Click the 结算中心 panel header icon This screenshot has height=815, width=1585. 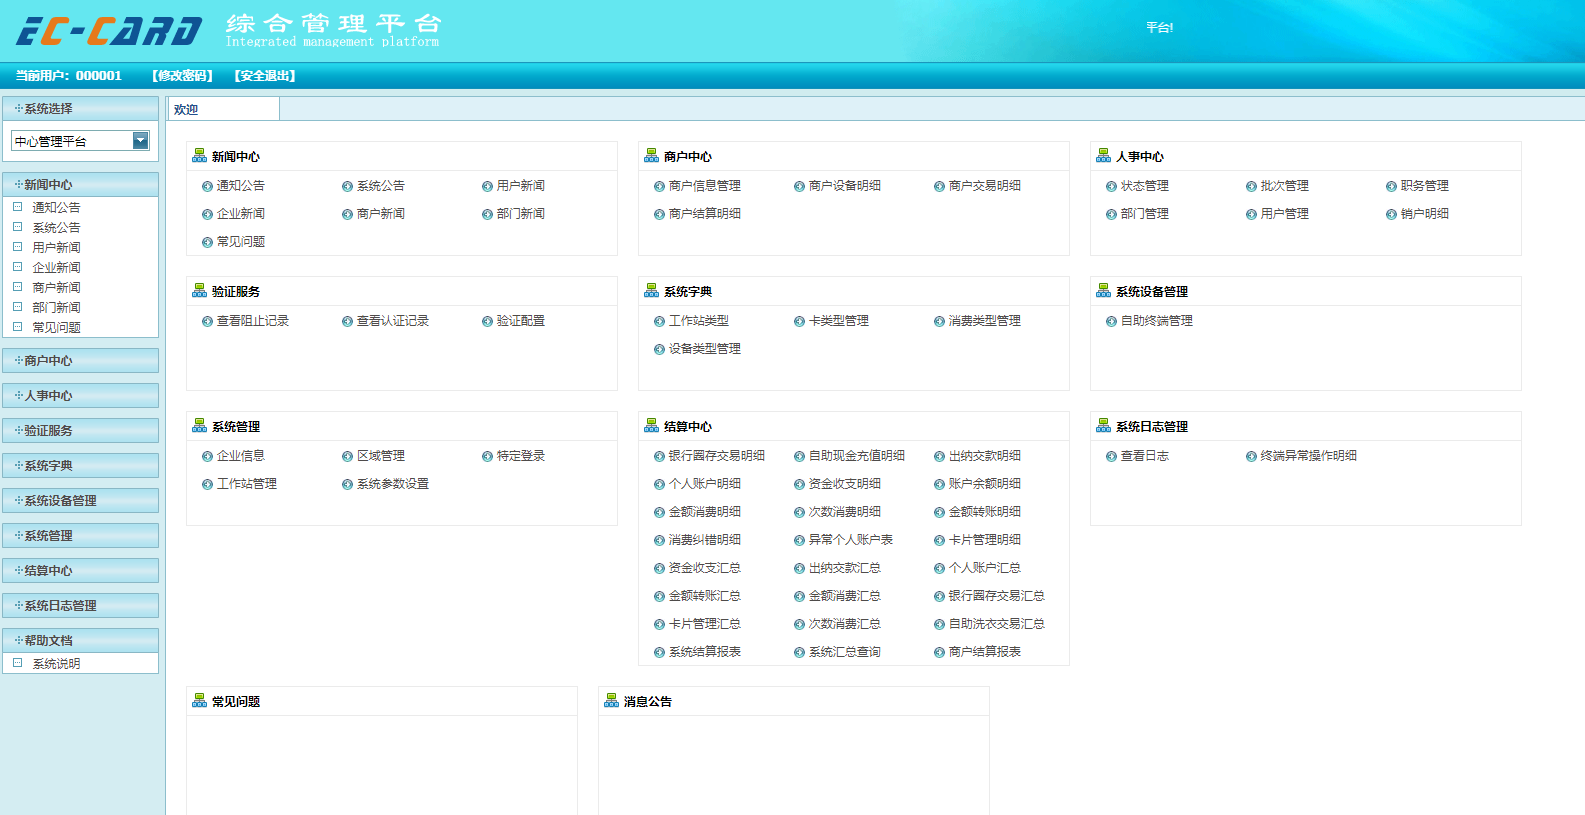click(x=652, y=426)
